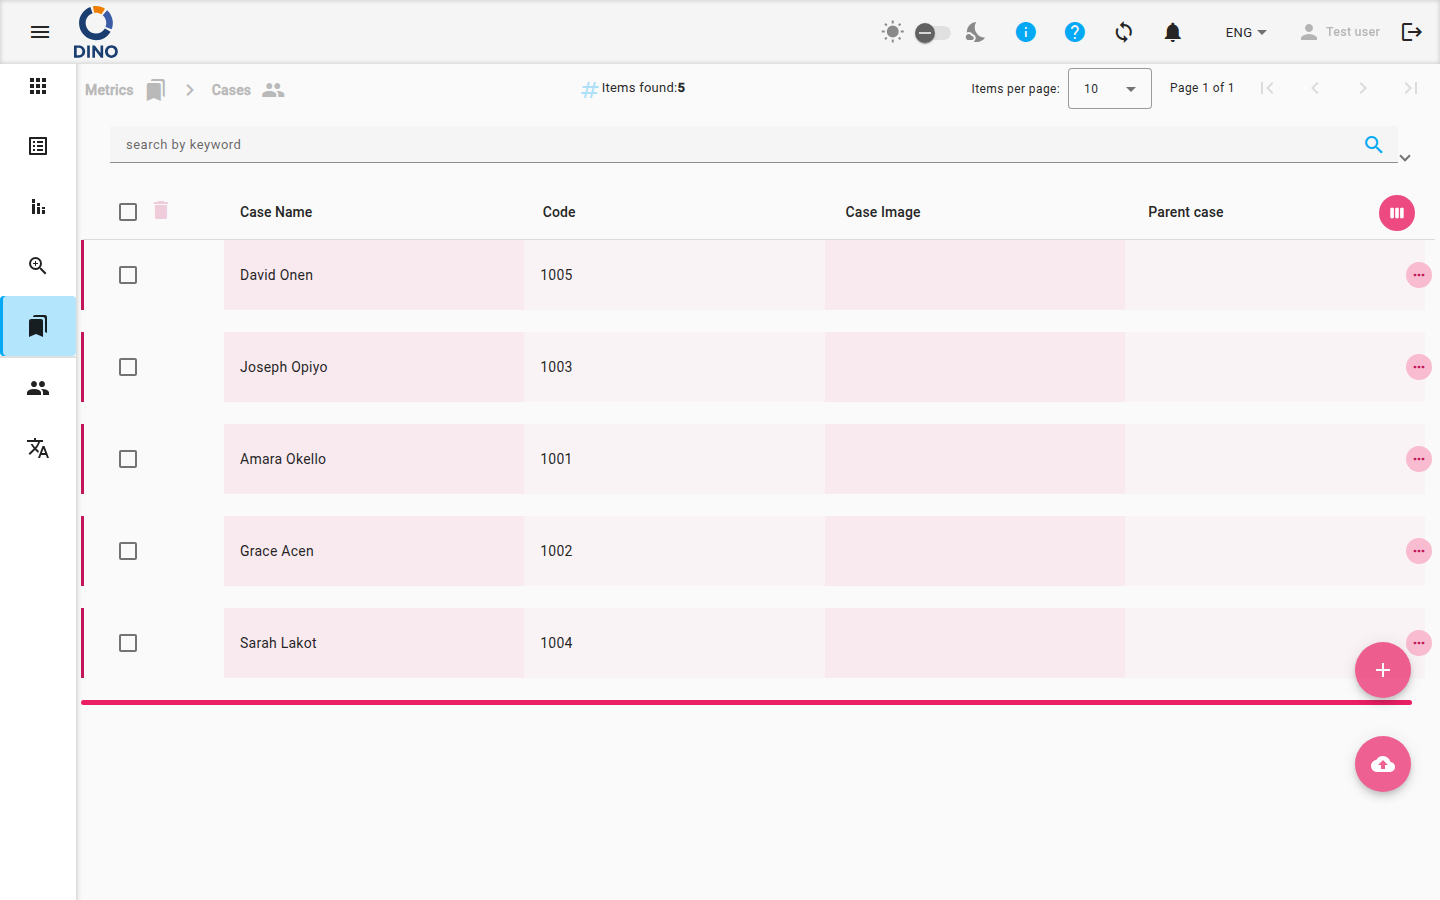Image resolution: width=1440 pixels, height=900 pixels.
Task: Open the Items per page dropdown
Action: click(1109, 89)
